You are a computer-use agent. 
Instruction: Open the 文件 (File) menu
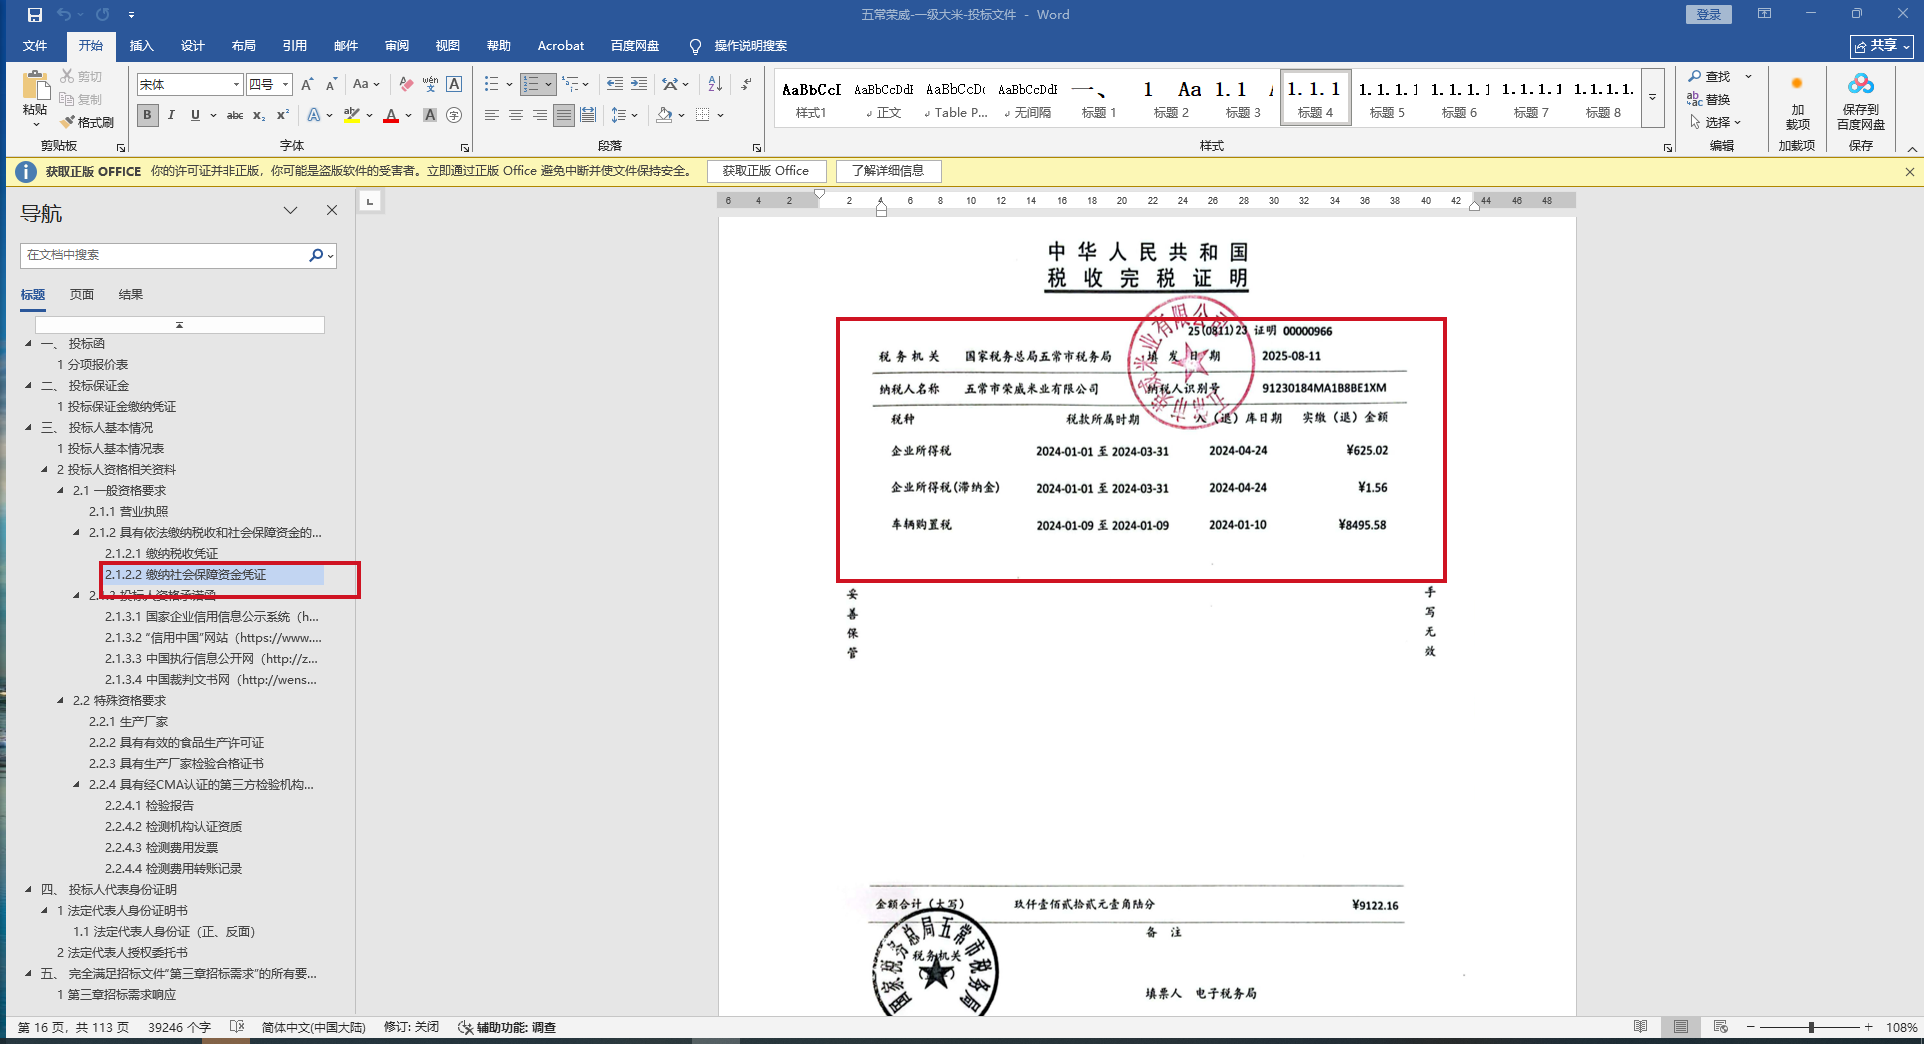[35, 46]
